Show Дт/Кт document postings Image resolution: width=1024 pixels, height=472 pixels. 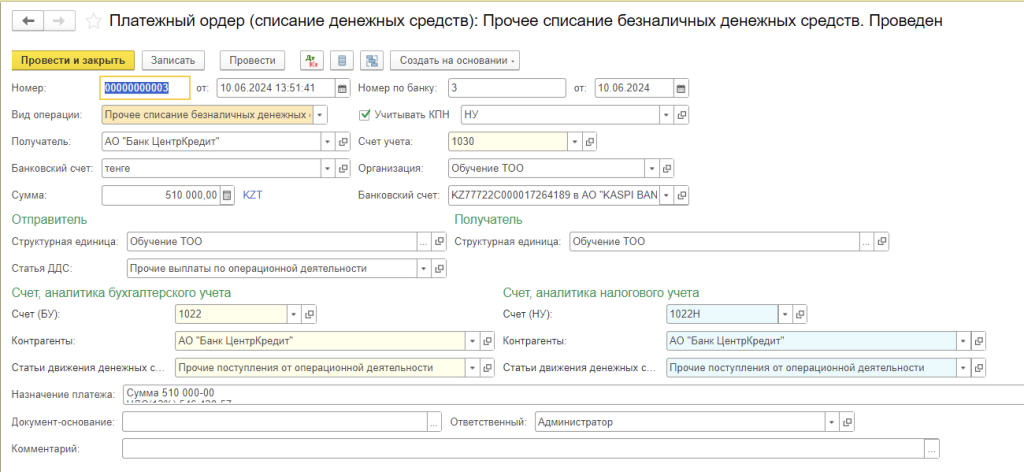click(311, 61)
